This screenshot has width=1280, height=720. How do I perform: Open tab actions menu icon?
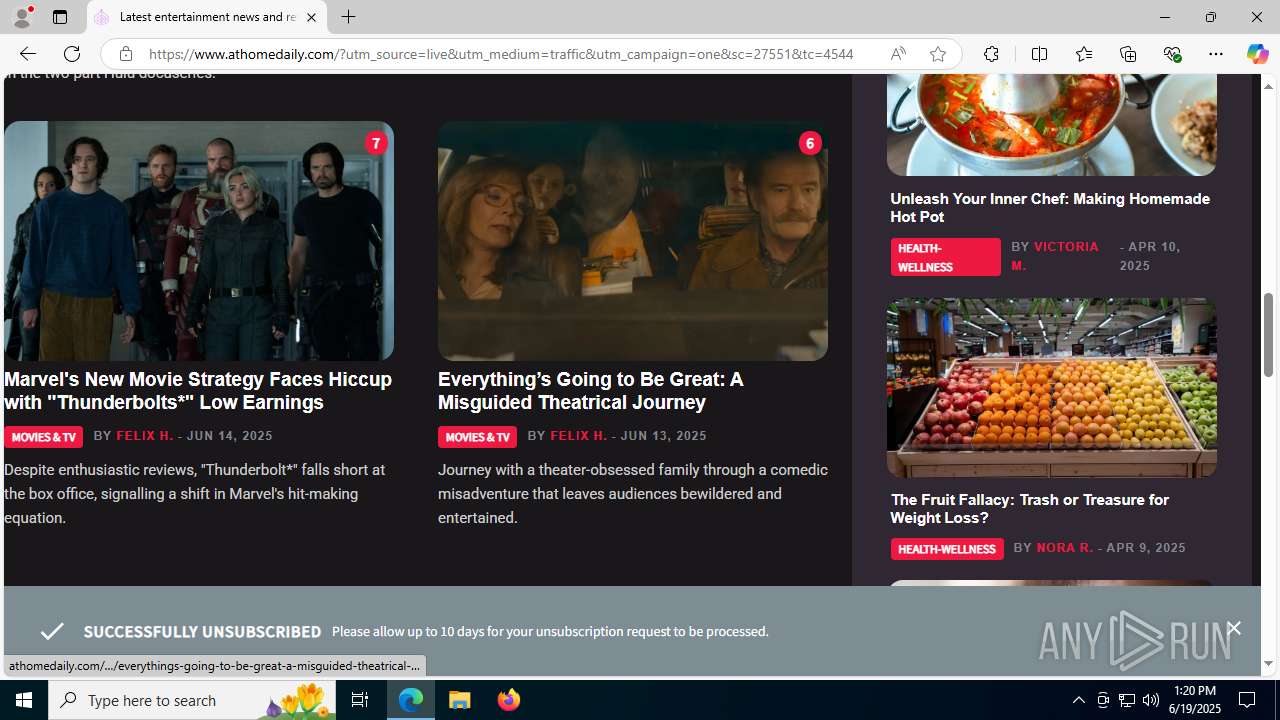60,17
